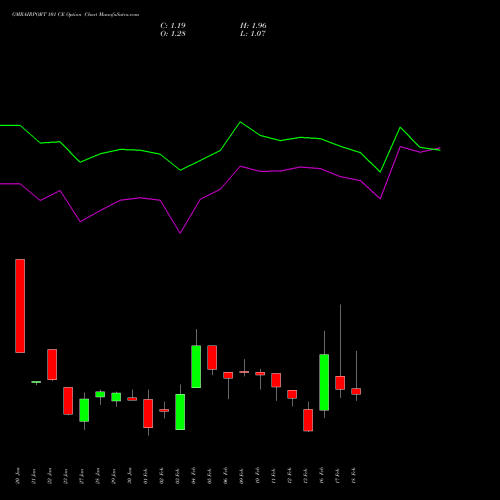Click the 18 Feb date label

[354, 476]
